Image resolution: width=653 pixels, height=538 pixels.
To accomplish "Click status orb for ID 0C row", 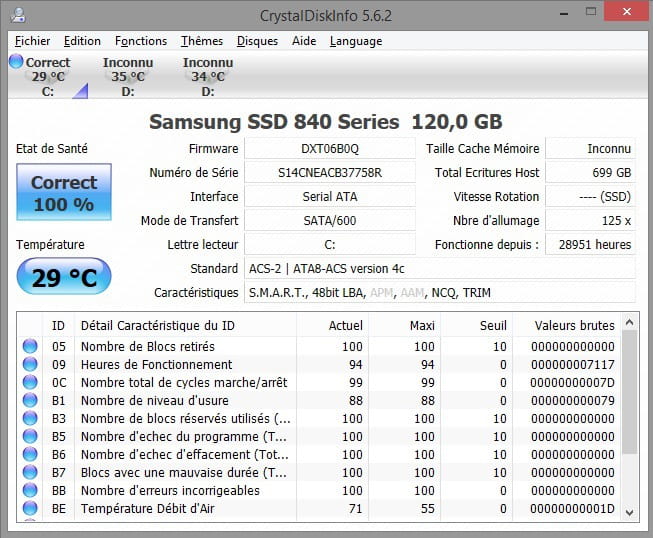I will click(x=30, y=382).
